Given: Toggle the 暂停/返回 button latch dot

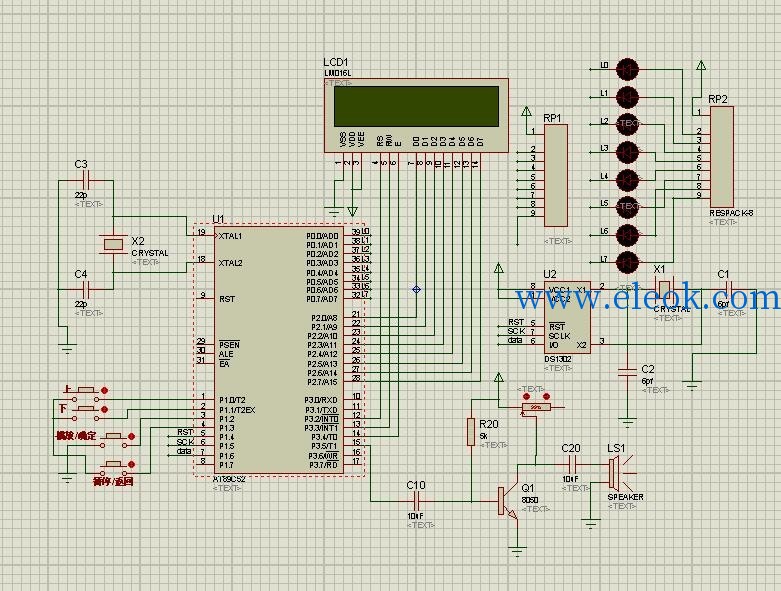Looking at the screenshot, I should click(x=131, y=464).
